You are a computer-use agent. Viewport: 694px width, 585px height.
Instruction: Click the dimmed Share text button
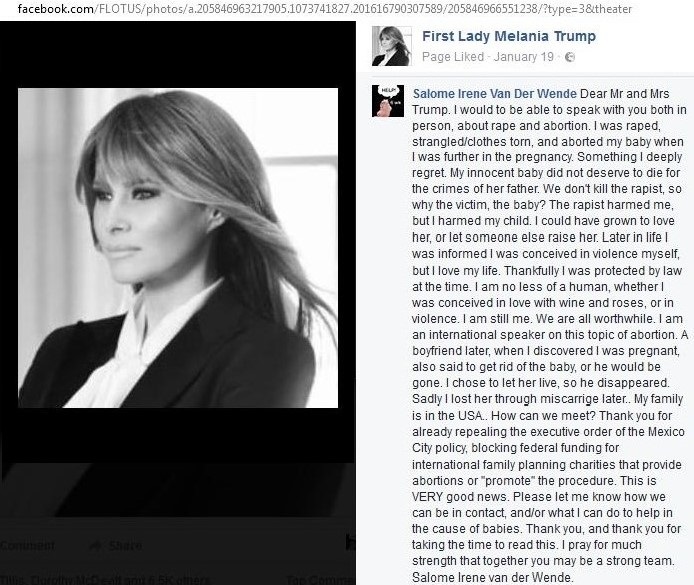[x=126, y=546]
